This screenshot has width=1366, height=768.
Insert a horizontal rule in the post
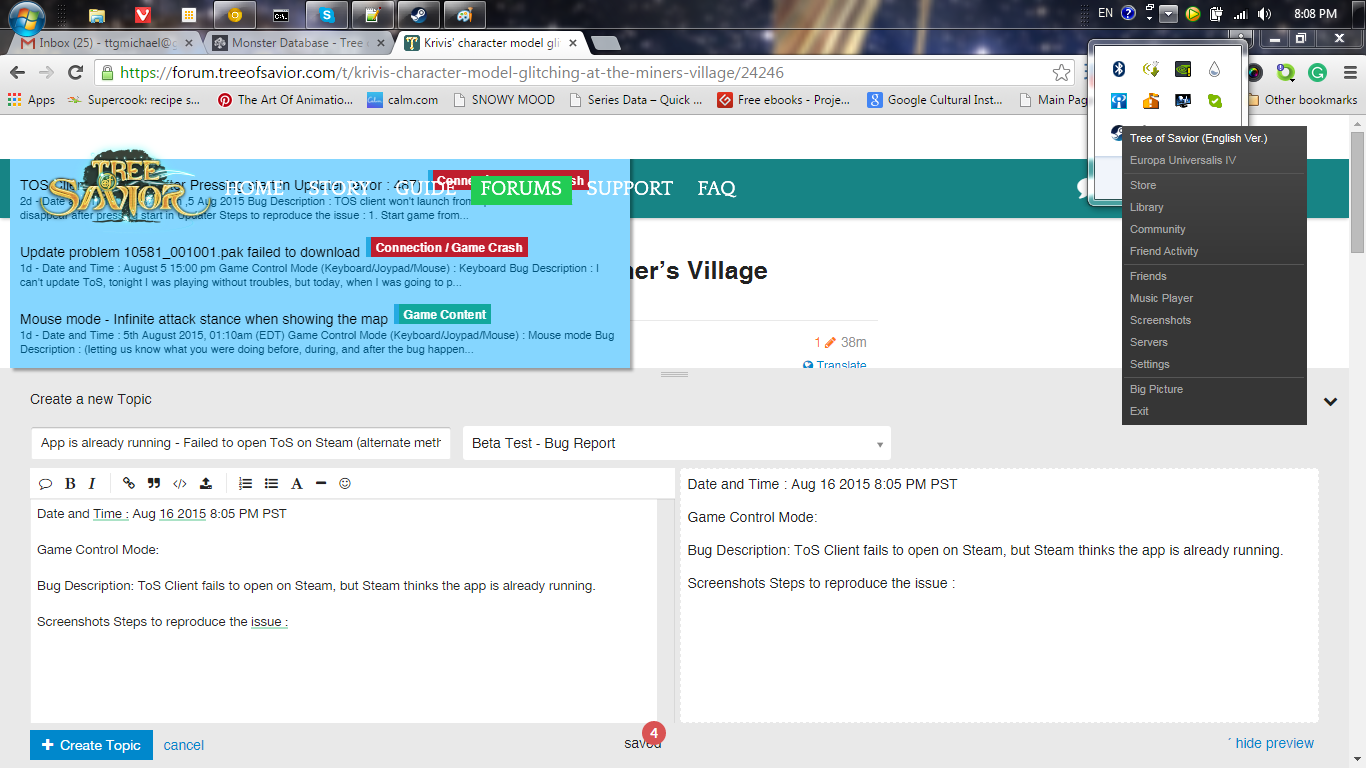click(321, 484)
